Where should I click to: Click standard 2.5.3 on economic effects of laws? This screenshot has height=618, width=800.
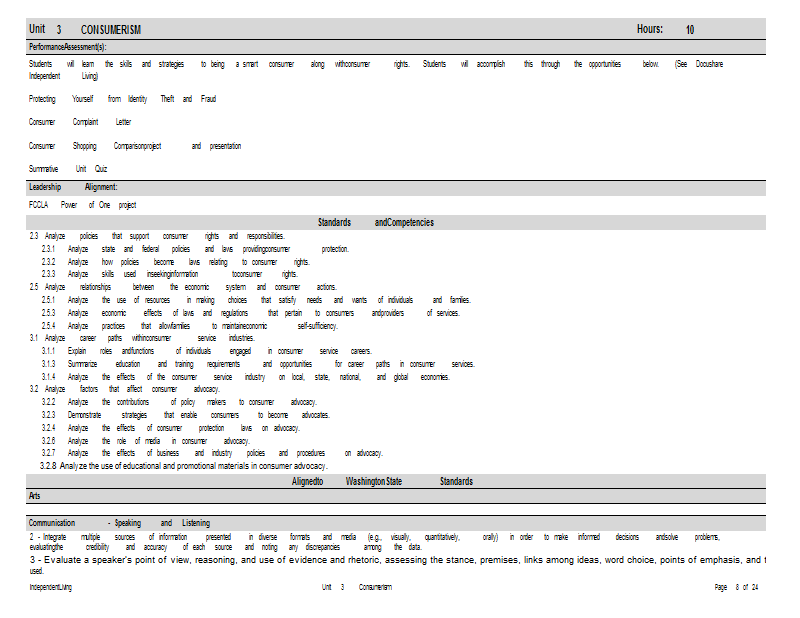click(251, 313)
